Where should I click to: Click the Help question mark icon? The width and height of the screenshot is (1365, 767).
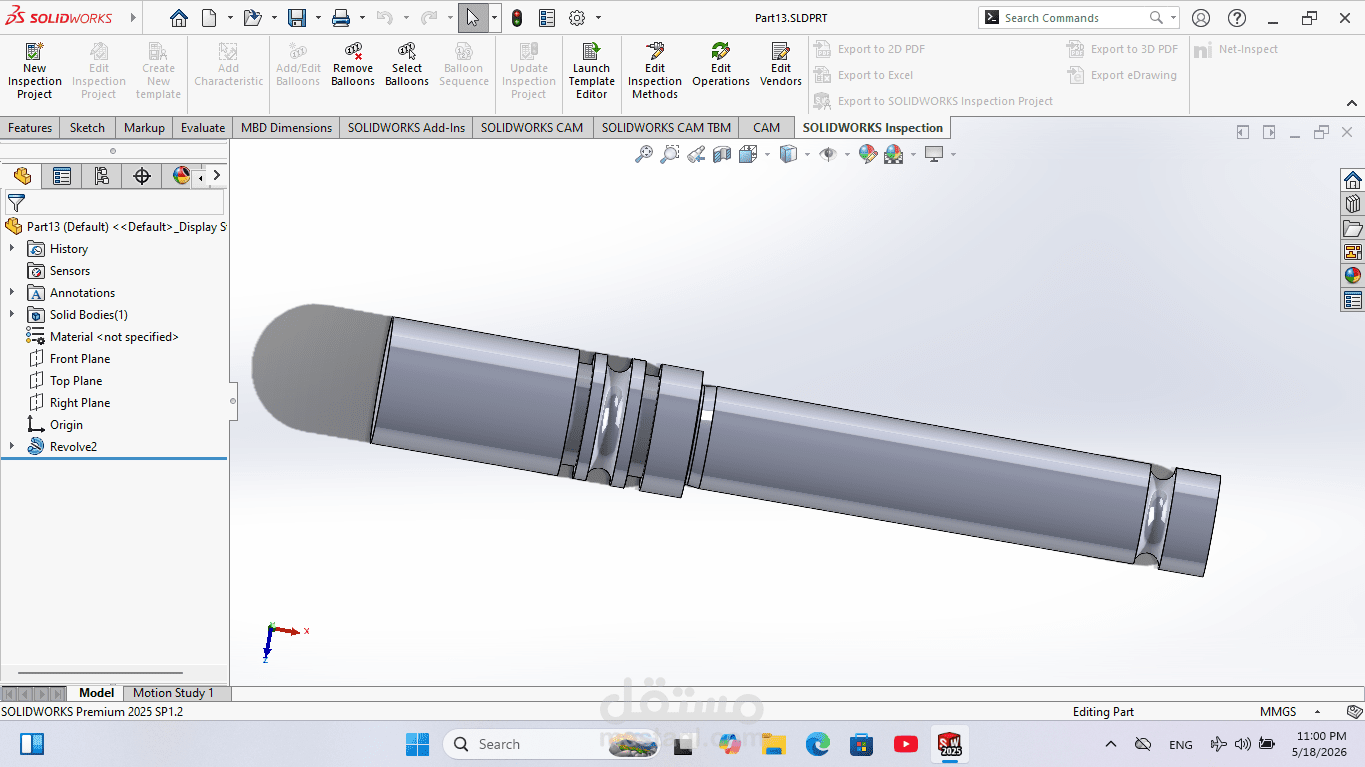pos(1237,18)
